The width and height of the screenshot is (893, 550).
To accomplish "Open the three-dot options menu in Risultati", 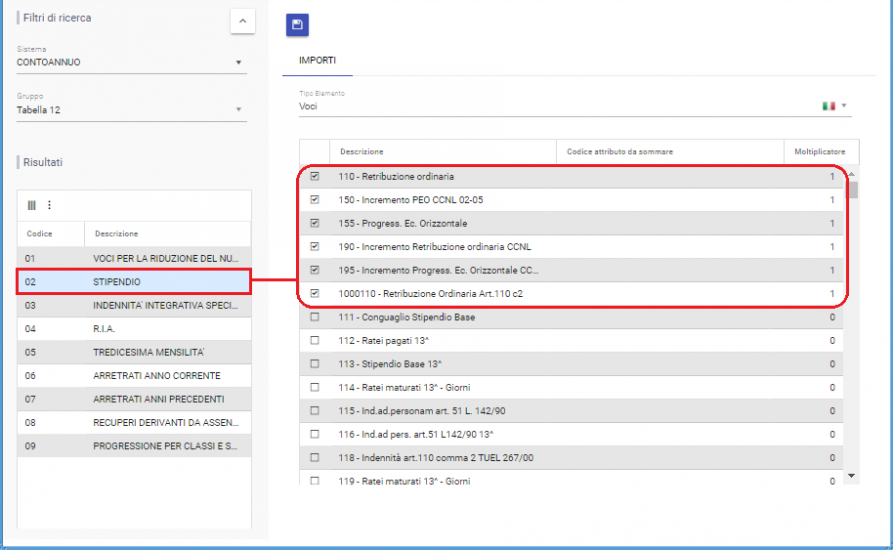I will [x=49, y=205].
